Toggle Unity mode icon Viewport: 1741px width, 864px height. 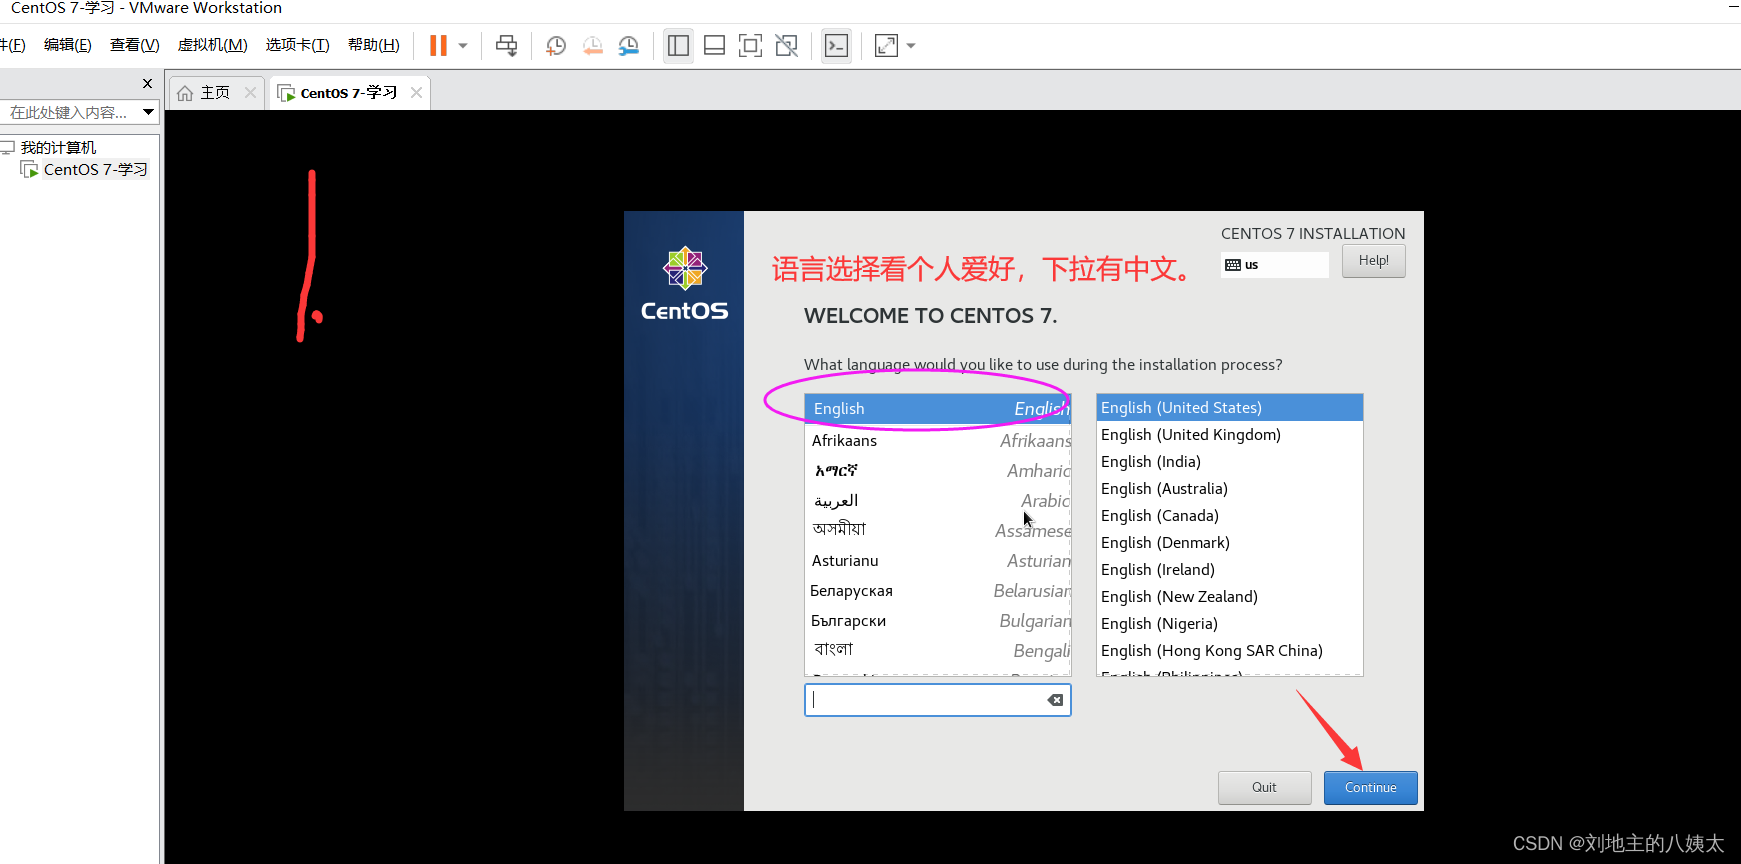[x=787, y=45]
